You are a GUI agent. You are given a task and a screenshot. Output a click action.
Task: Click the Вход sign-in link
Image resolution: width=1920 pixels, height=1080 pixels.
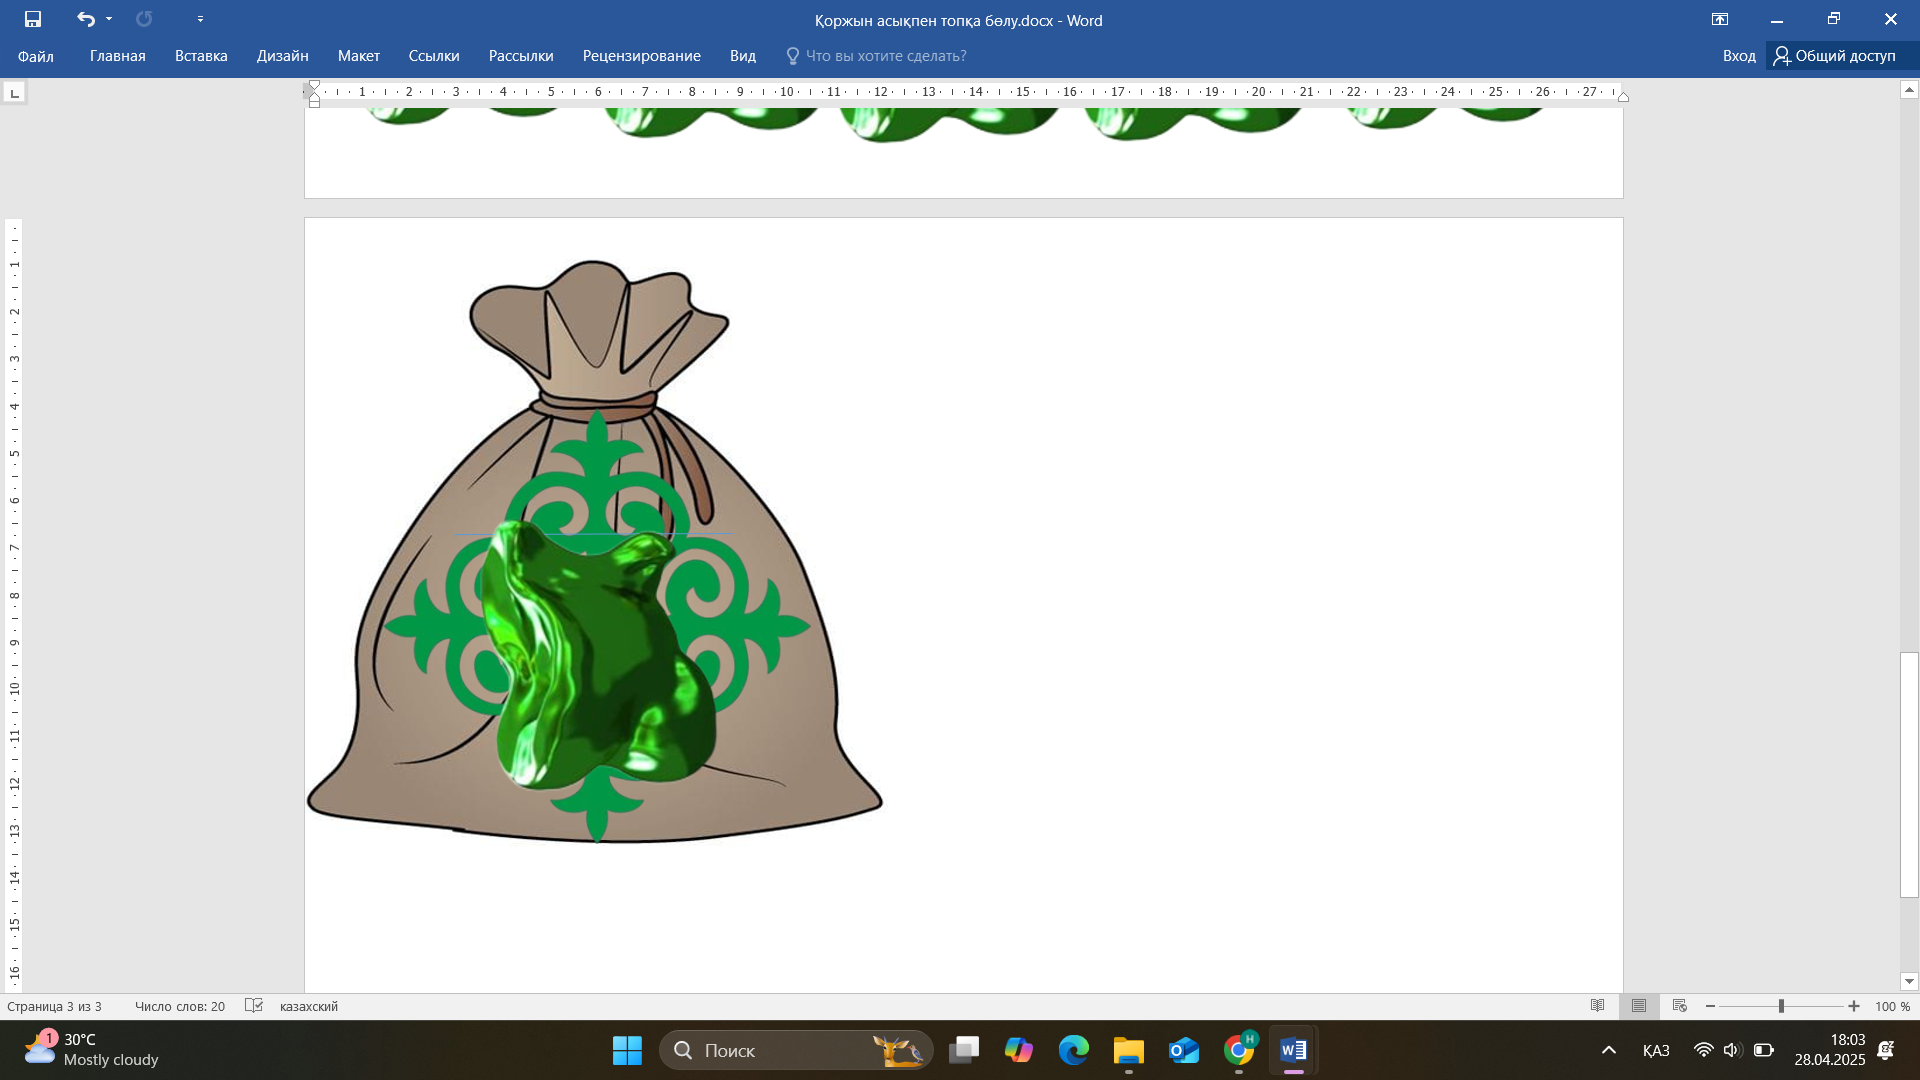click(x=1739, y=56)
